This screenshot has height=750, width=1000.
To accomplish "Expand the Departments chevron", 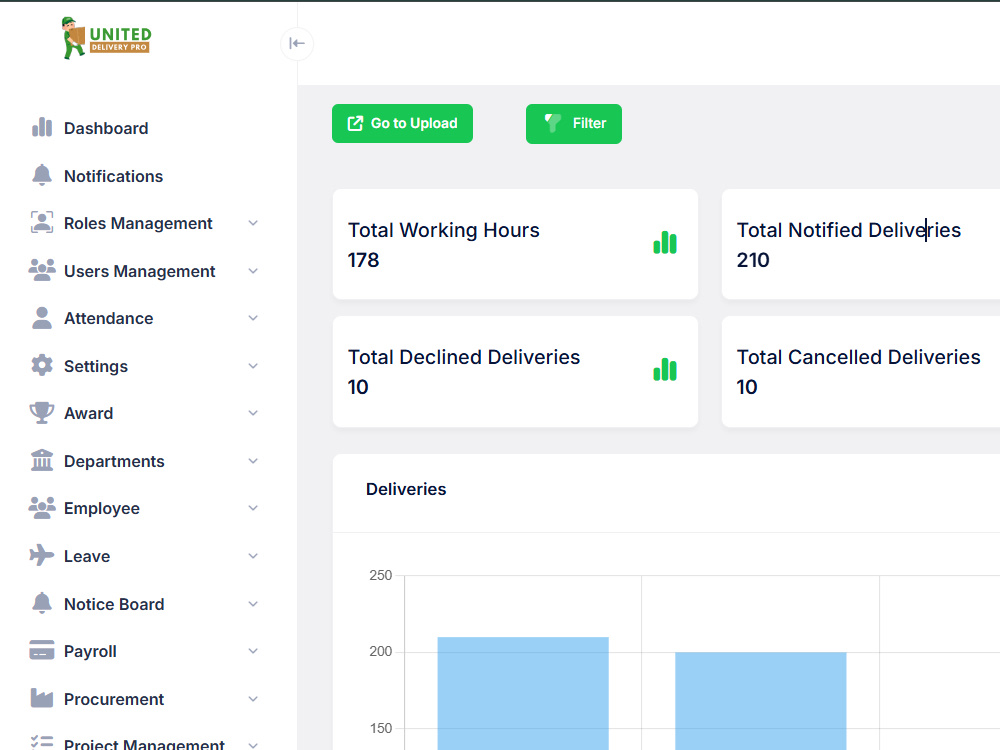I will tap(253, 461).
